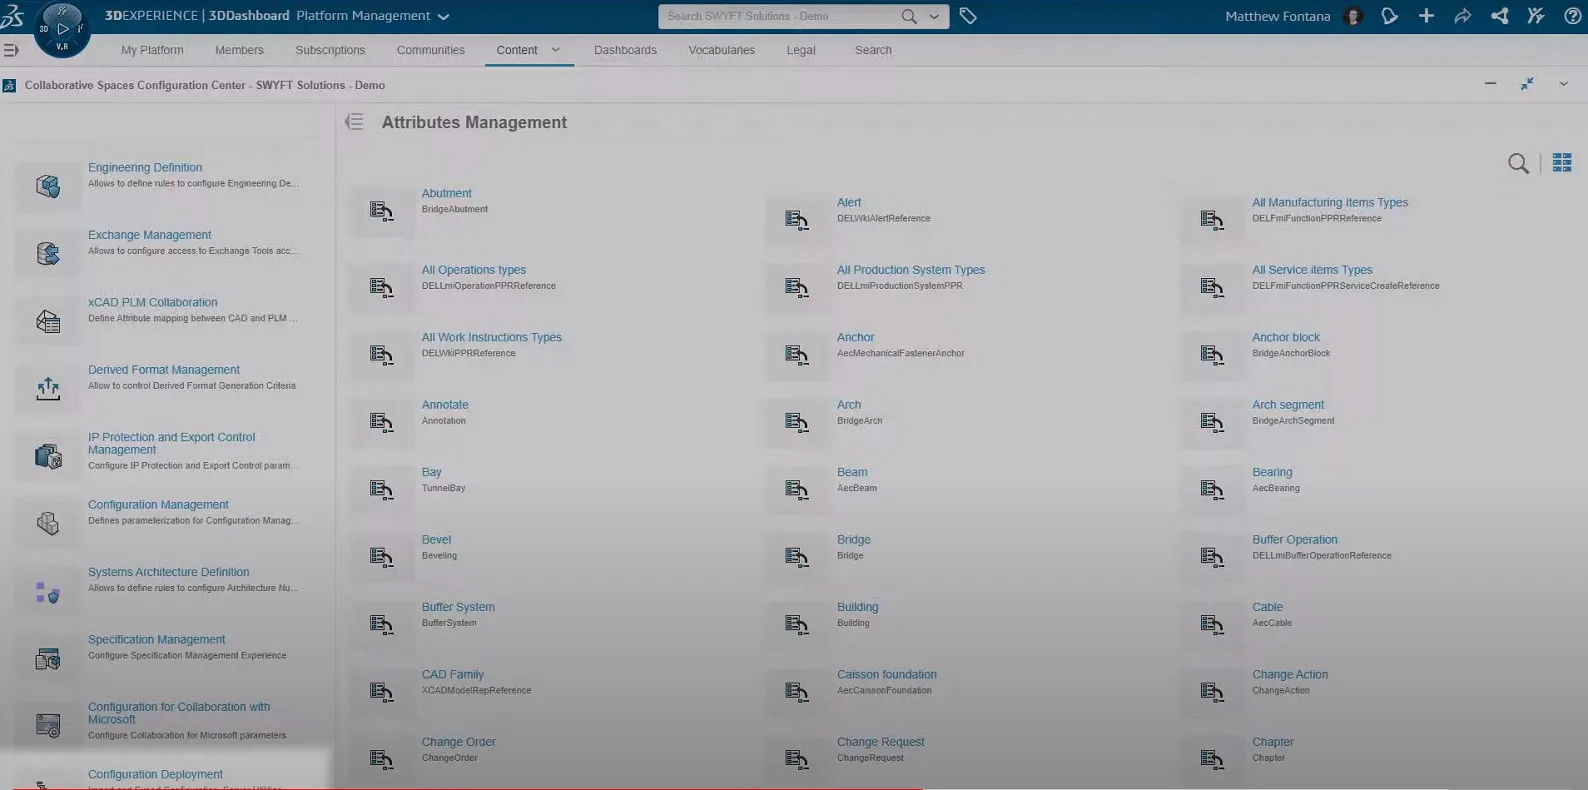Click the Search SWYFT Solutions input field

778,16
